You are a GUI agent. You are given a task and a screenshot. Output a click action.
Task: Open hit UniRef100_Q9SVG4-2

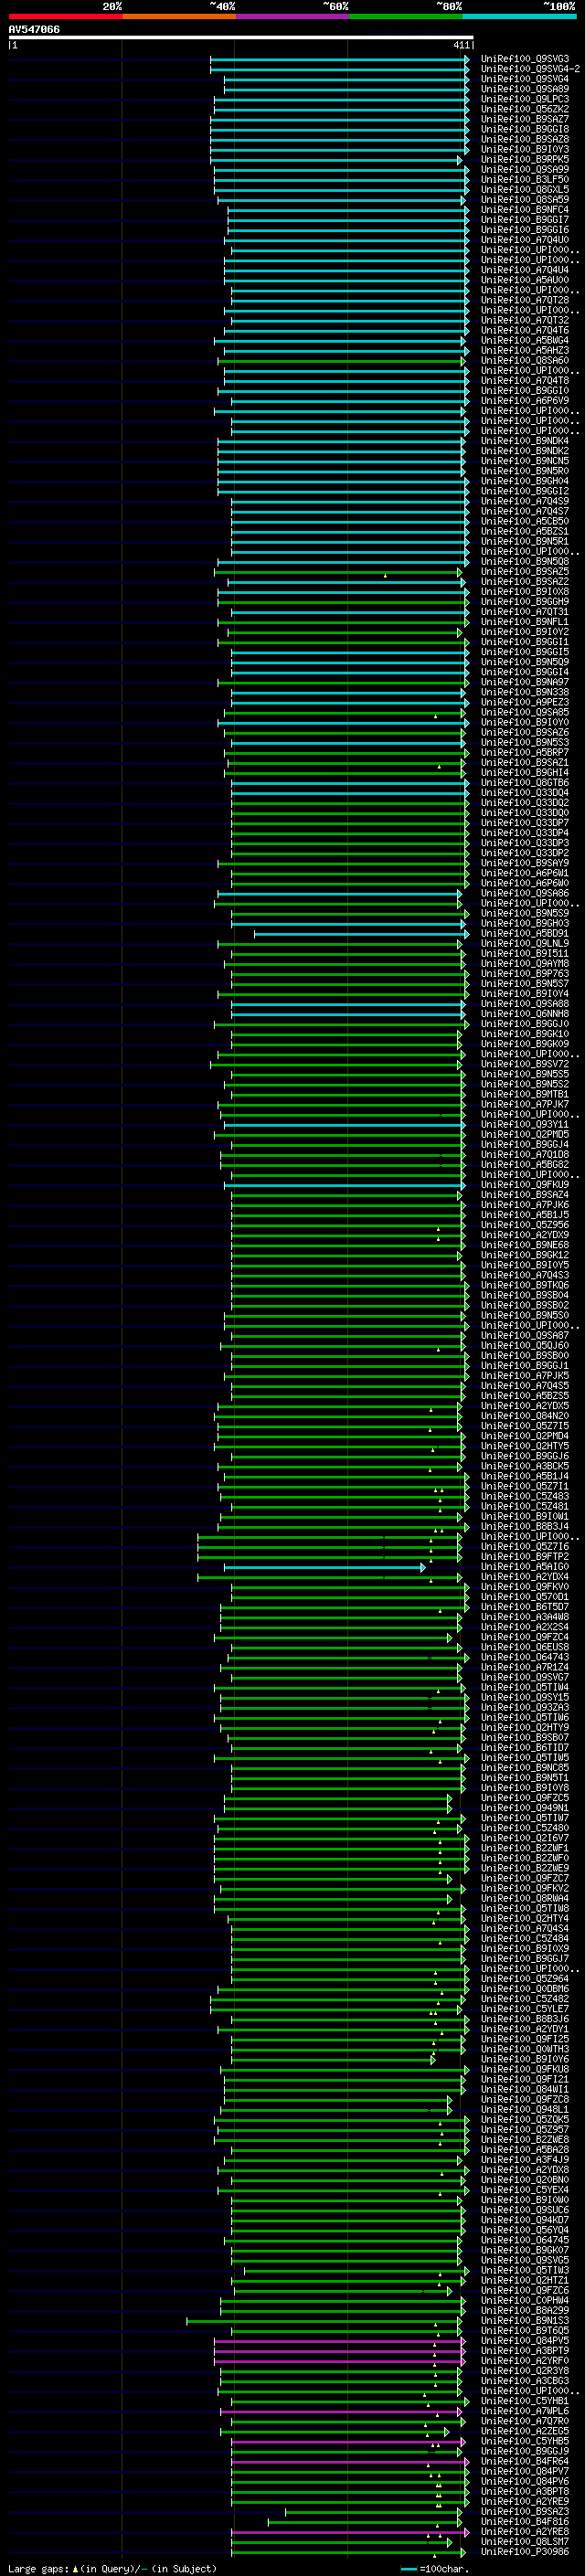point(530,69)
